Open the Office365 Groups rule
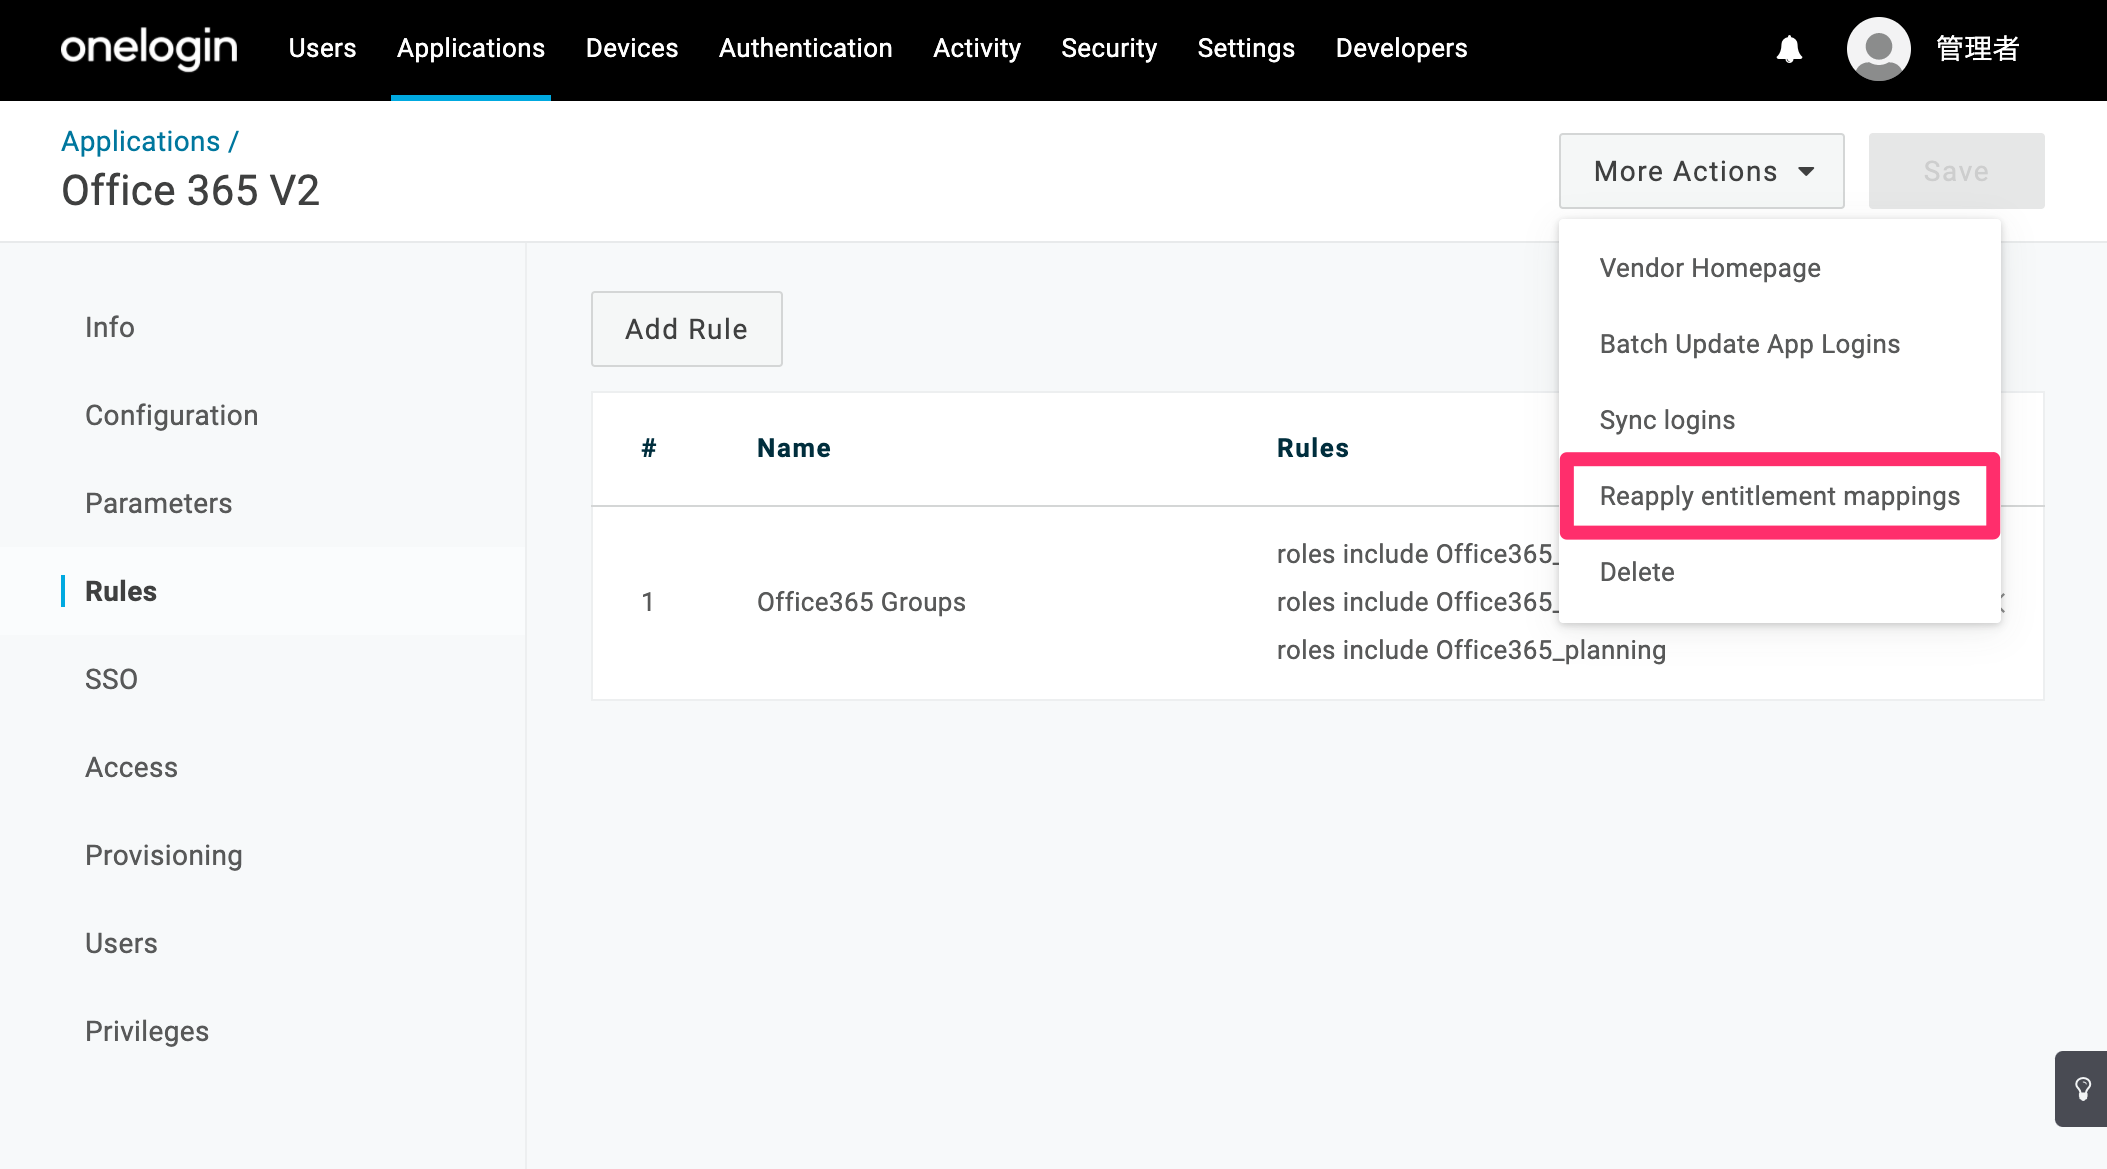Screen dimensions: 2107x1169 pyautogui.click(x=861, y=602)
